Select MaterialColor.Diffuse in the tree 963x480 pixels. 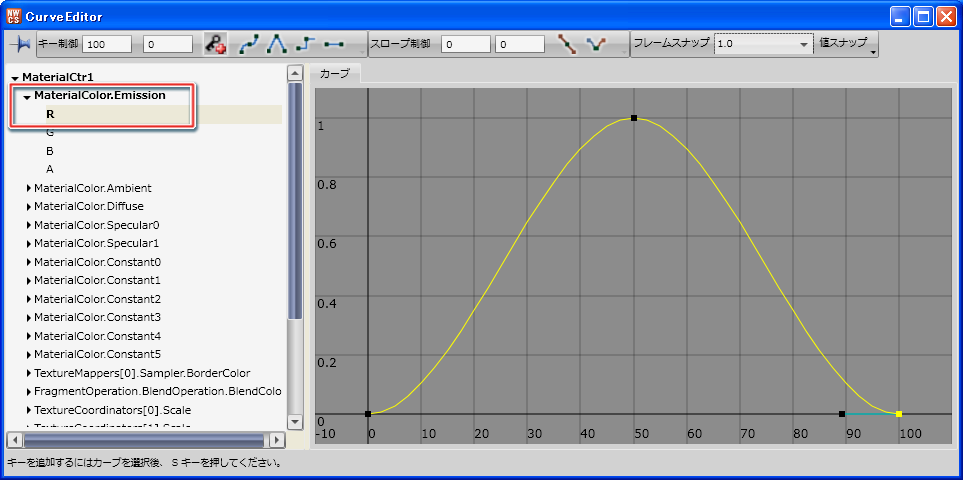pyautogui.click(x=88, y=206)
